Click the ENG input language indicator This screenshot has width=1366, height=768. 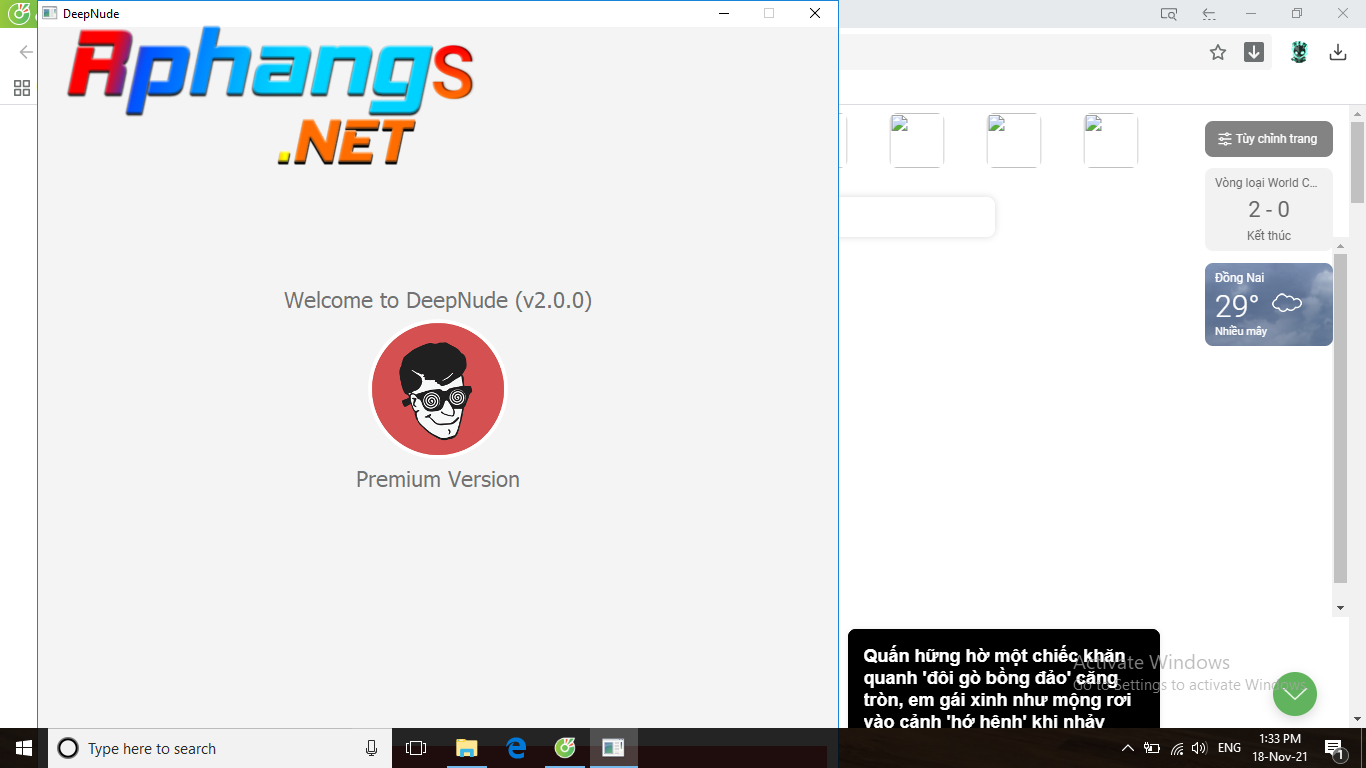point(1229,748)
